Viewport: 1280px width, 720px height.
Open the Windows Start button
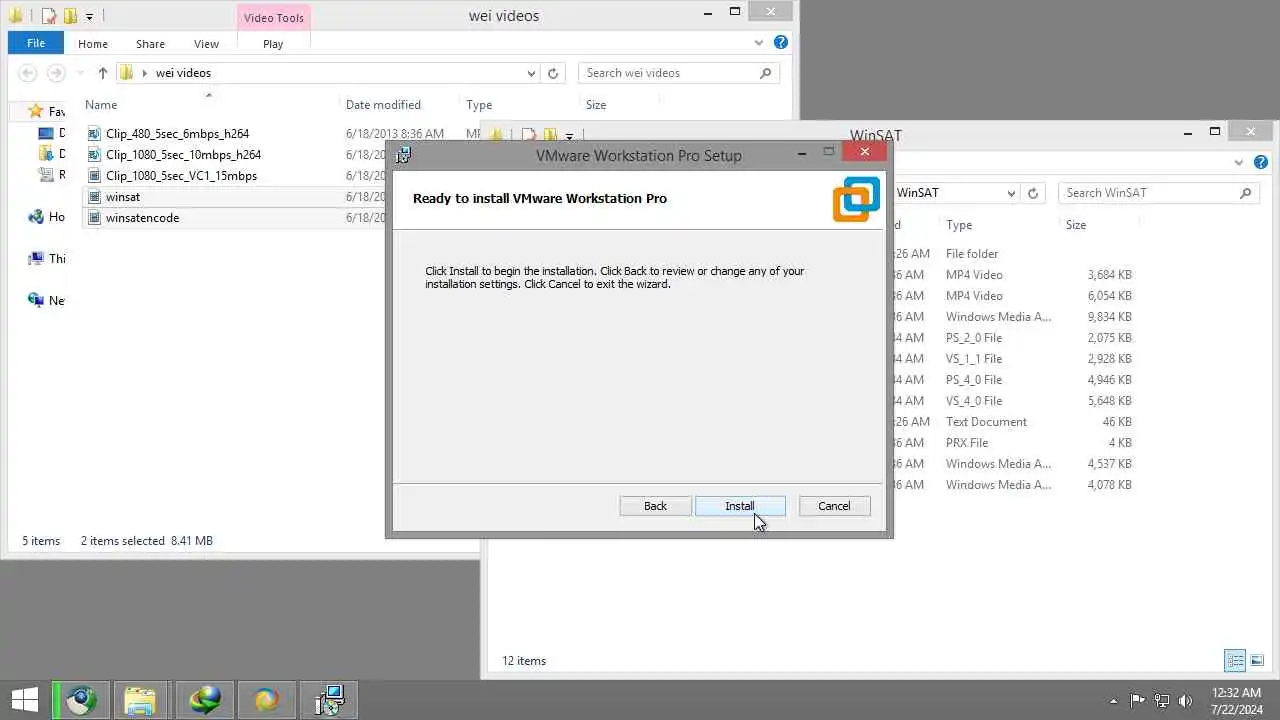[24, 700]
